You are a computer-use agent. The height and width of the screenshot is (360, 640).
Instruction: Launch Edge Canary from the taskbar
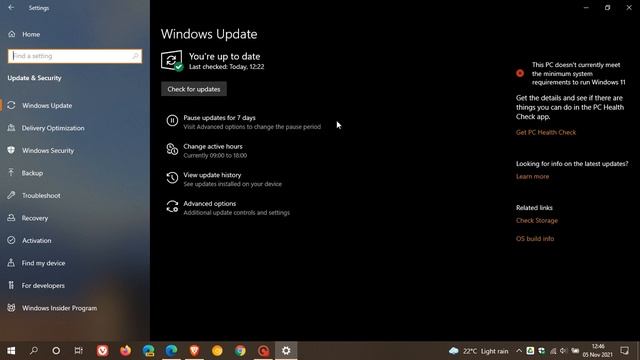(149, 351)
